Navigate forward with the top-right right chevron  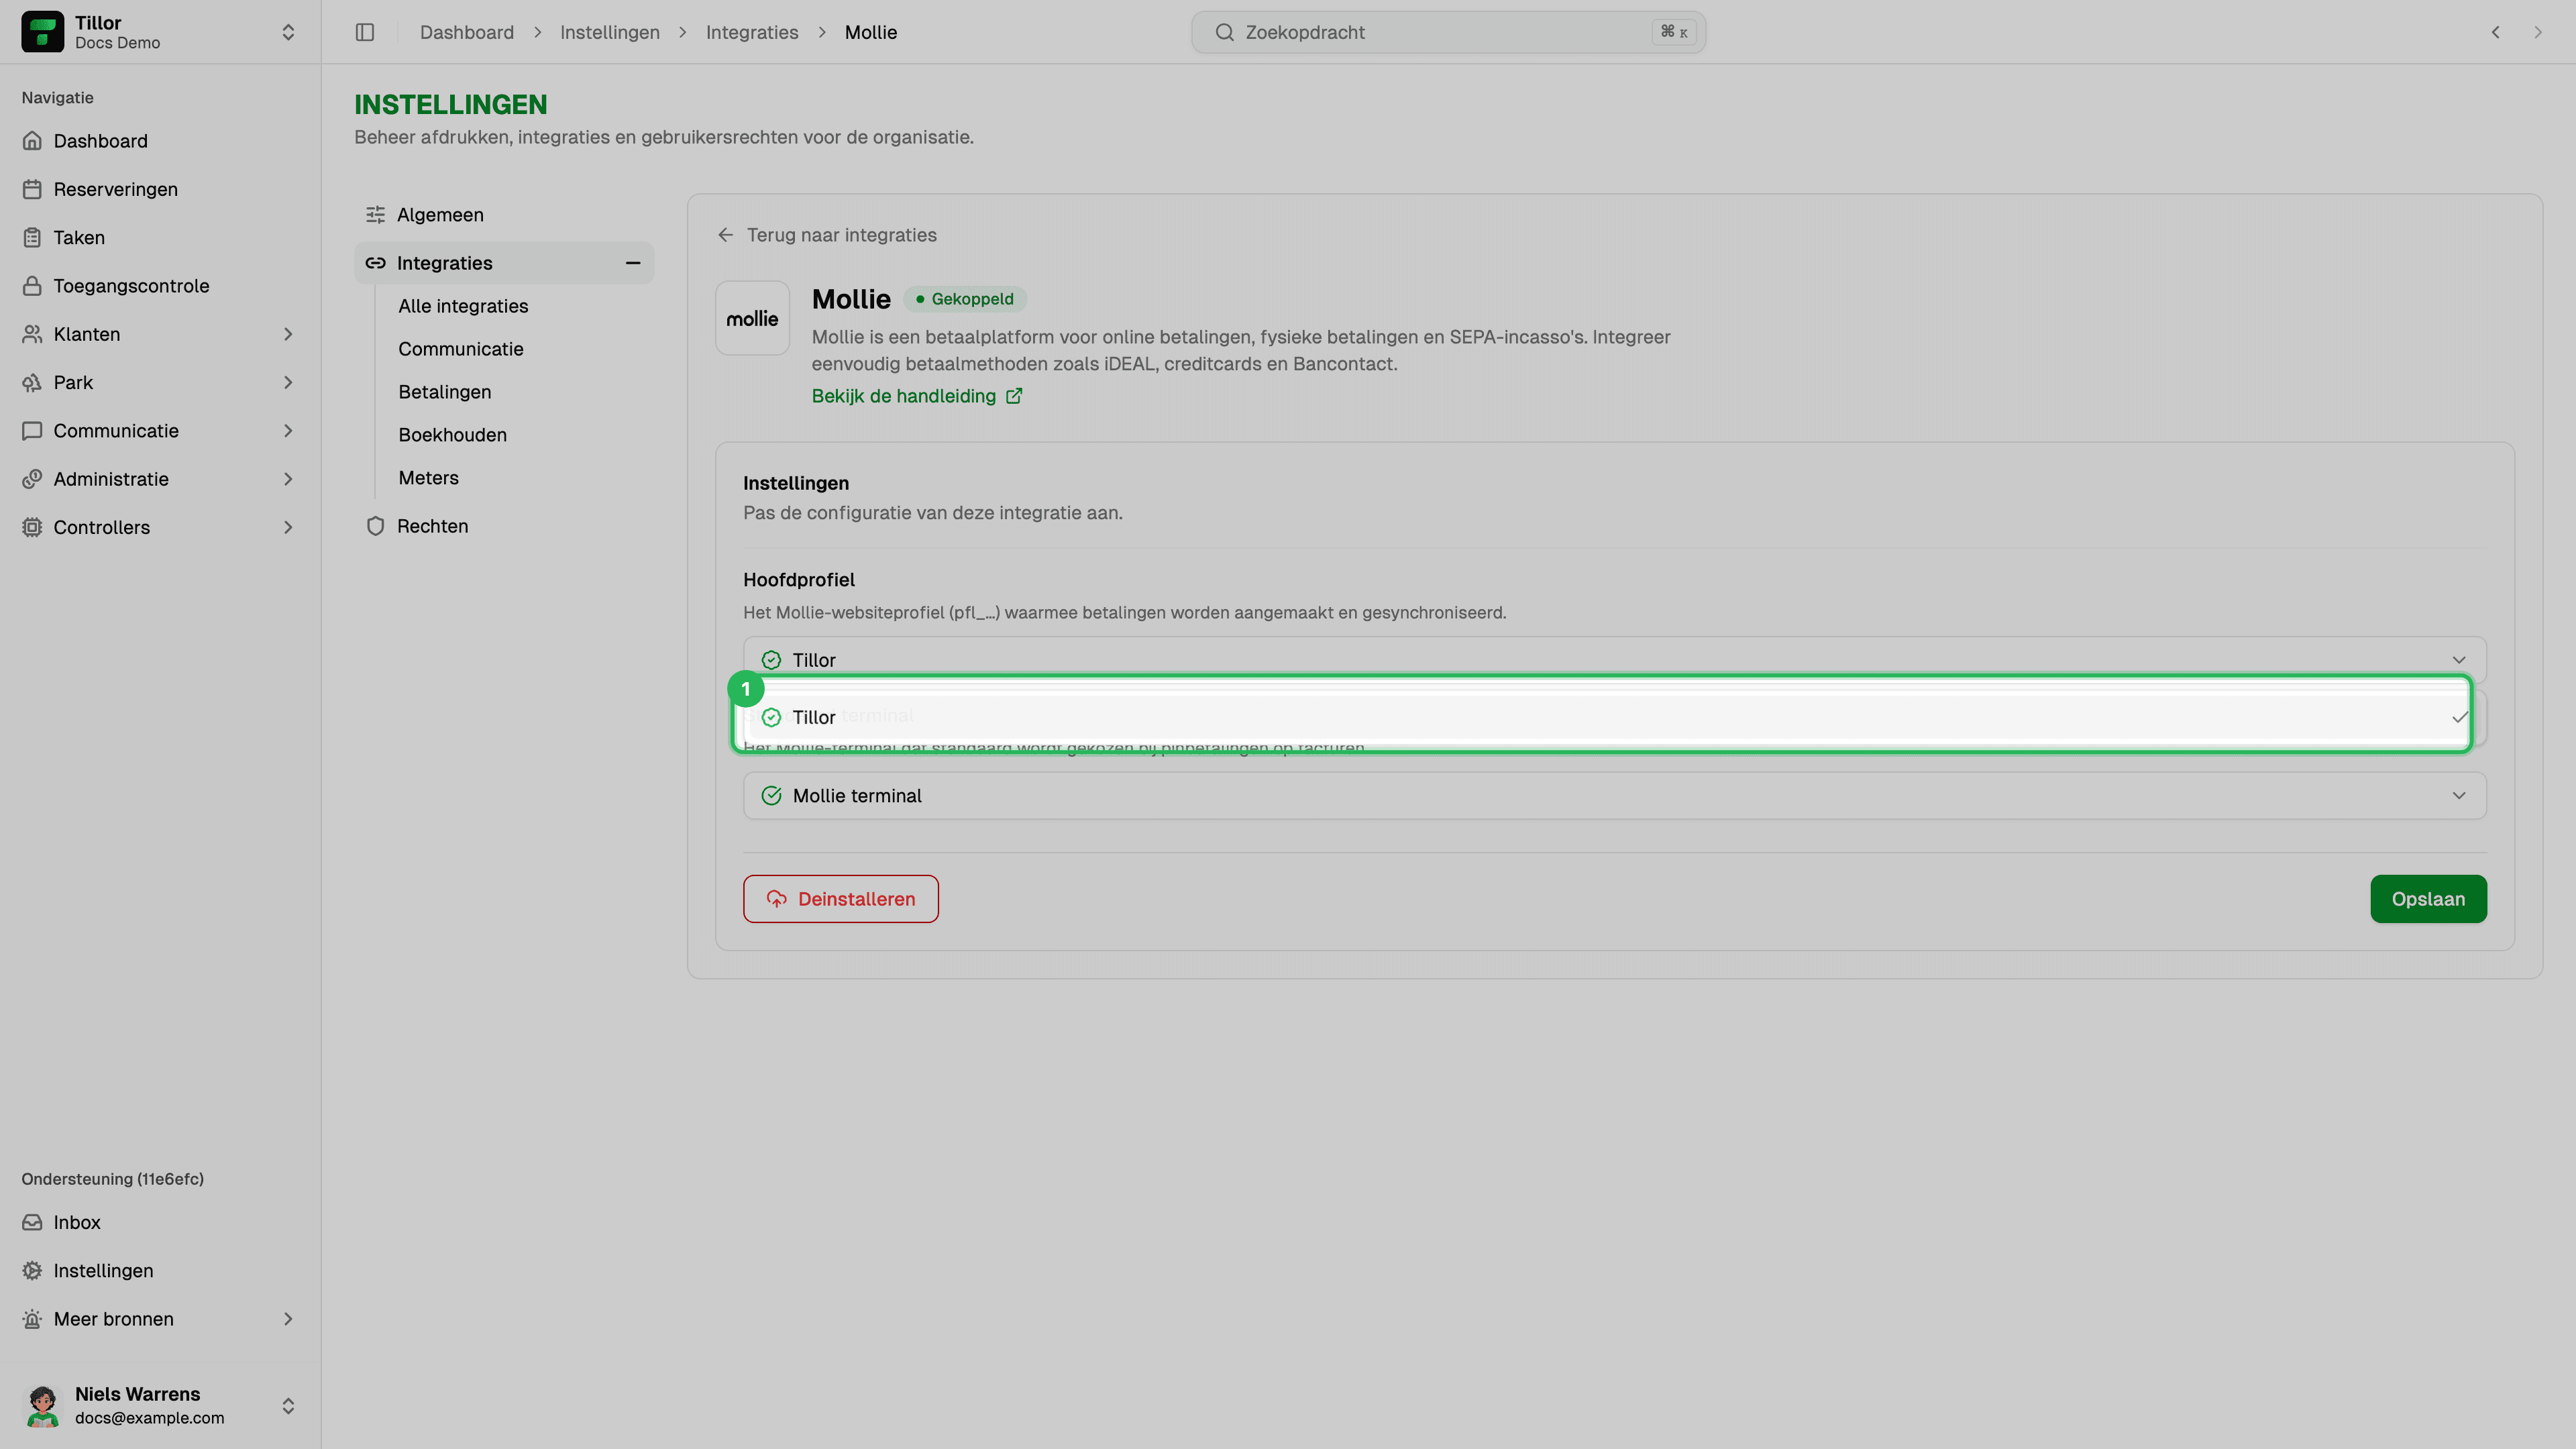coord(2537,32)
